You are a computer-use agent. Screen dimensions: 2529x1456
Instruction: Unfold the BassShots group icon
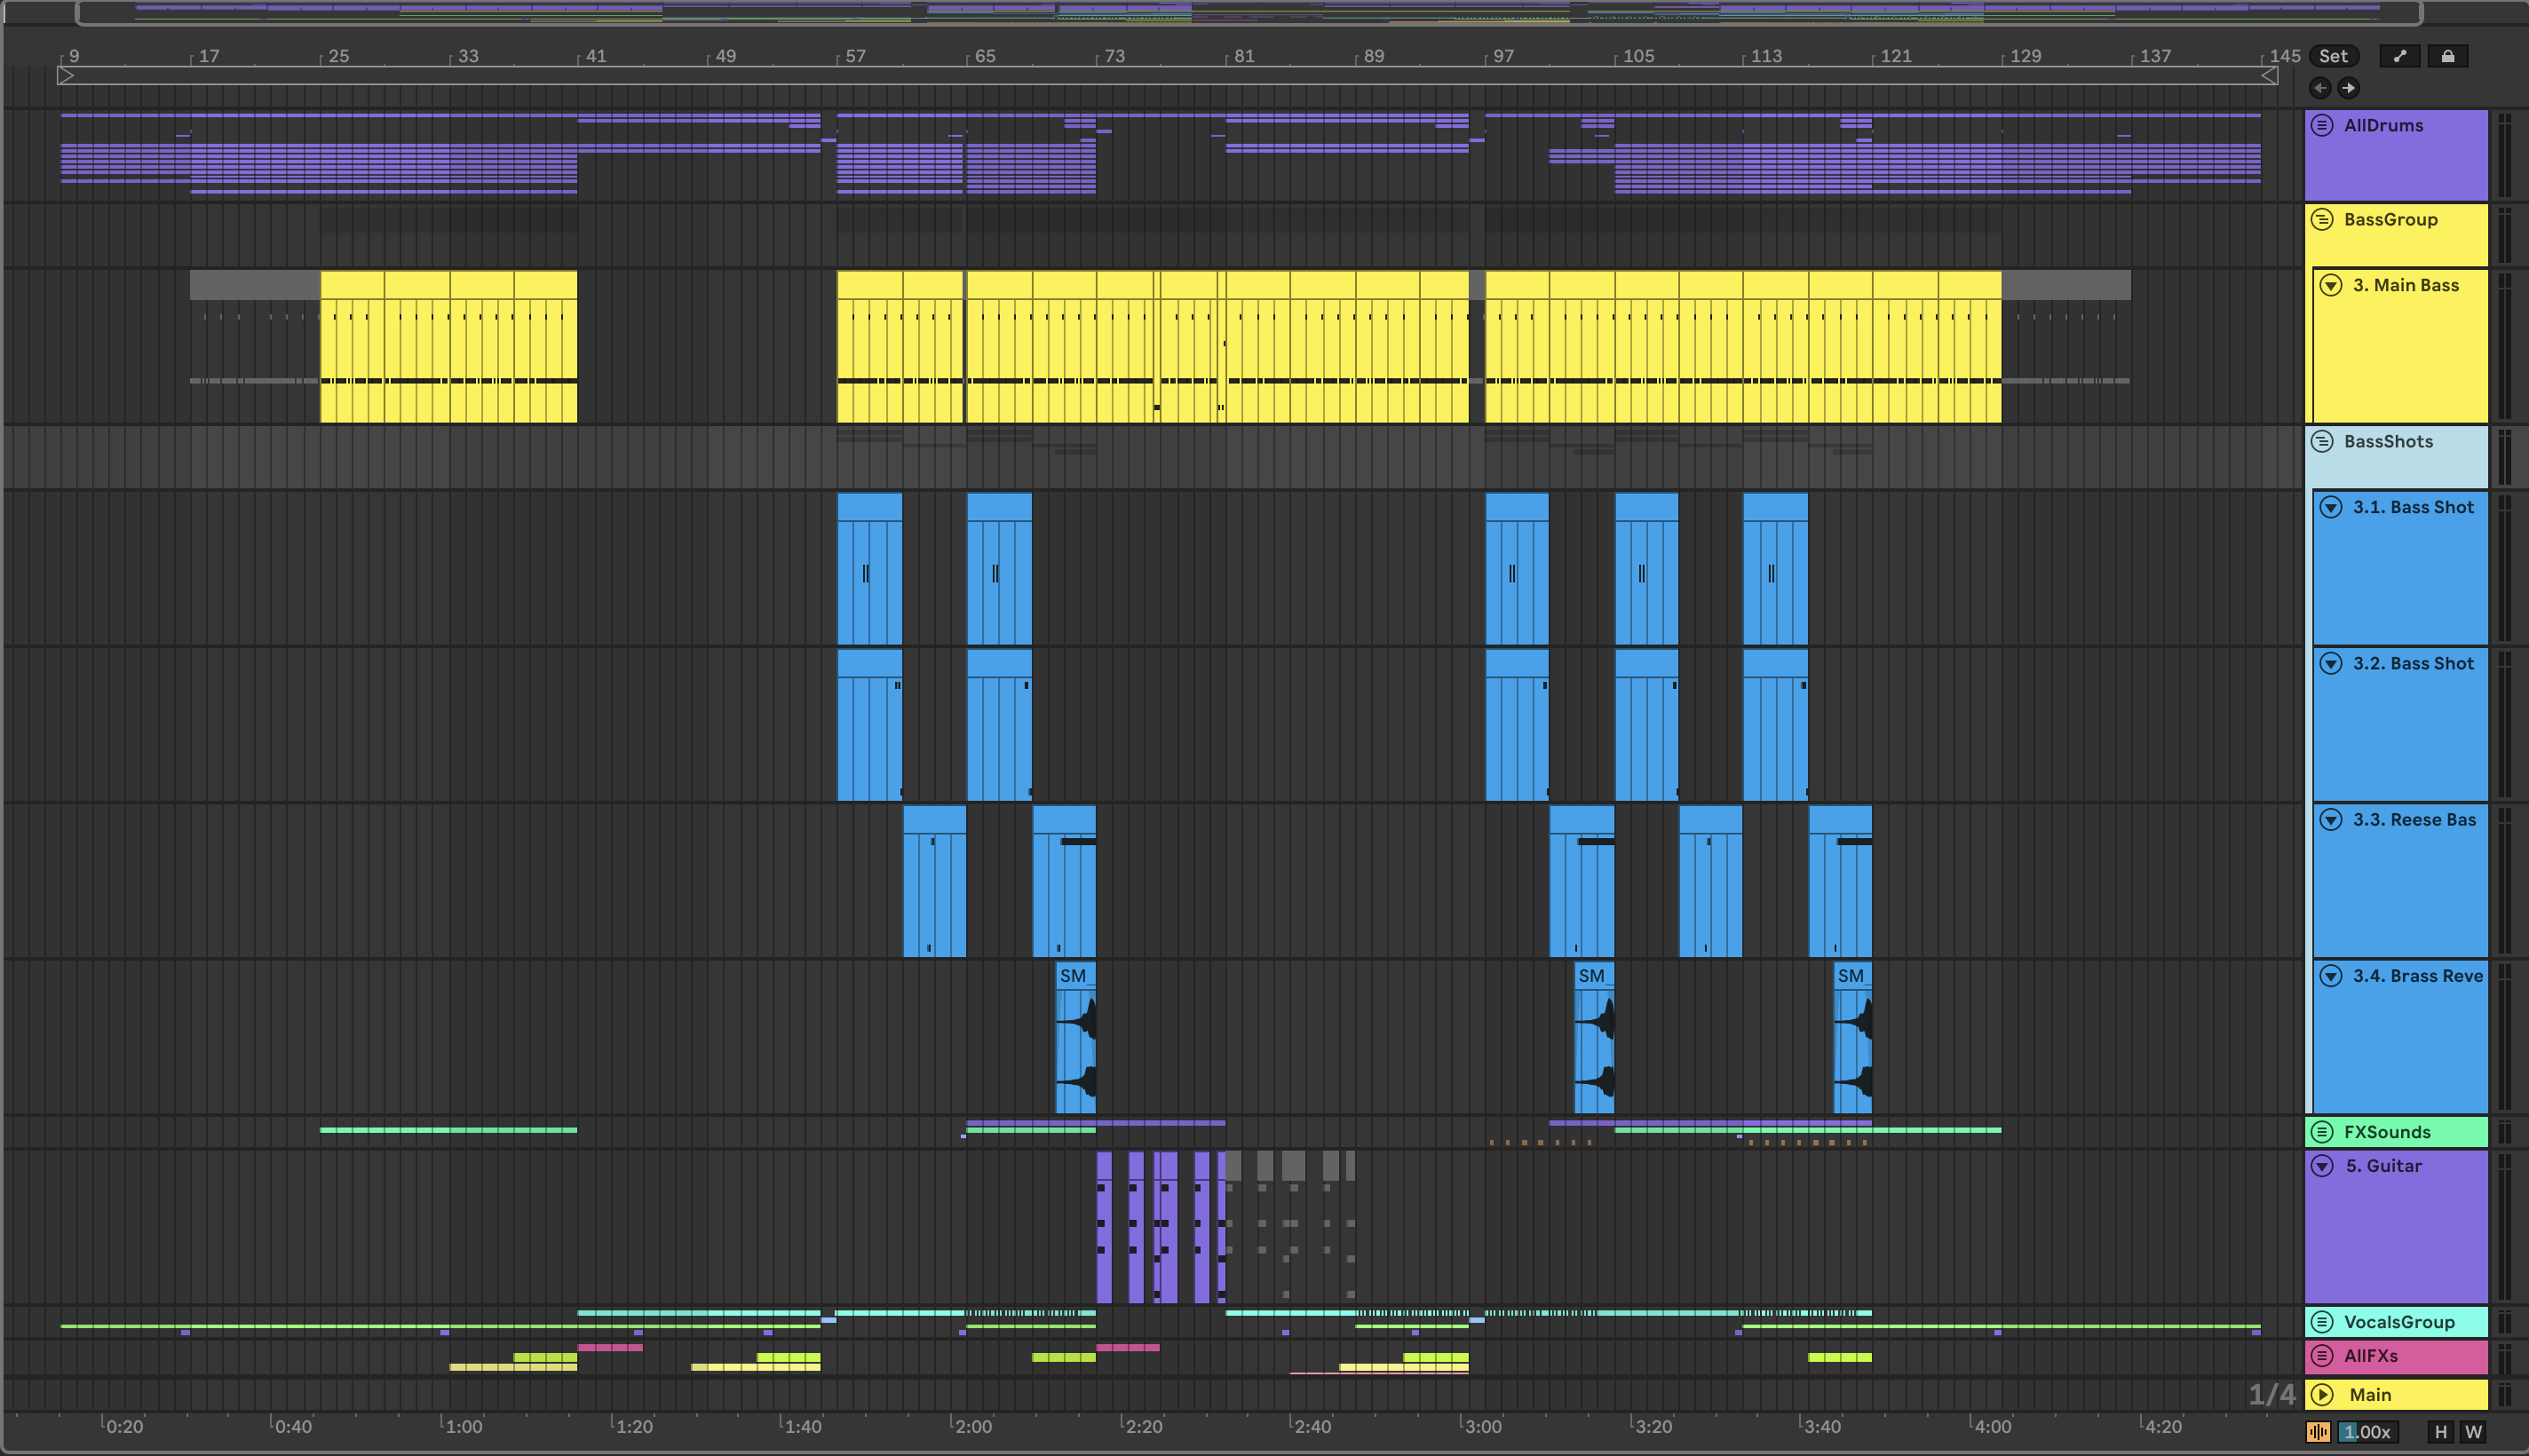(x=2322, y=441)
